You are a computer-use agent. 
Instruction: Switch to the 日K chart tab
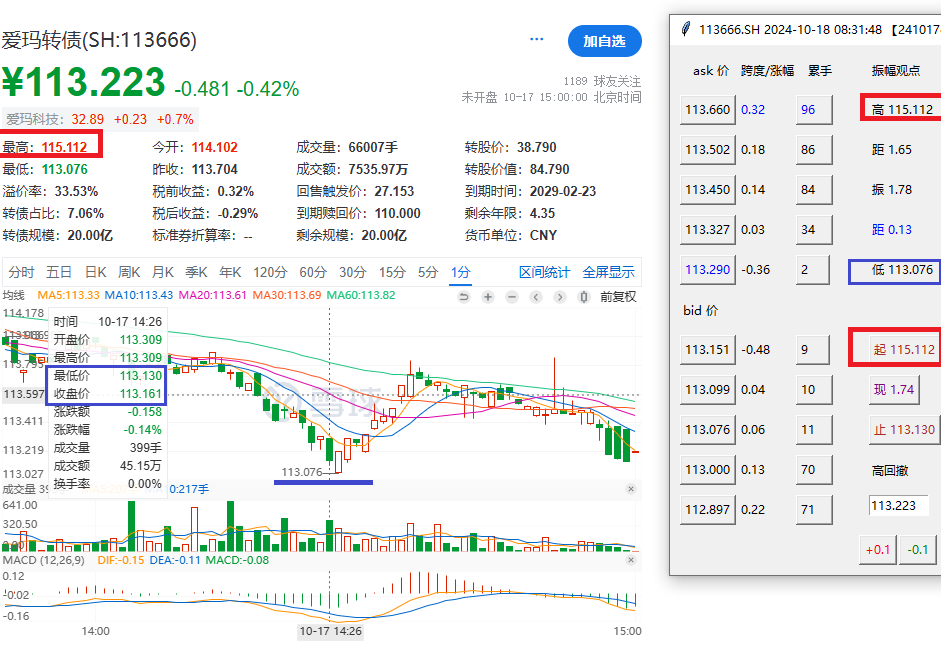(95, 272)
